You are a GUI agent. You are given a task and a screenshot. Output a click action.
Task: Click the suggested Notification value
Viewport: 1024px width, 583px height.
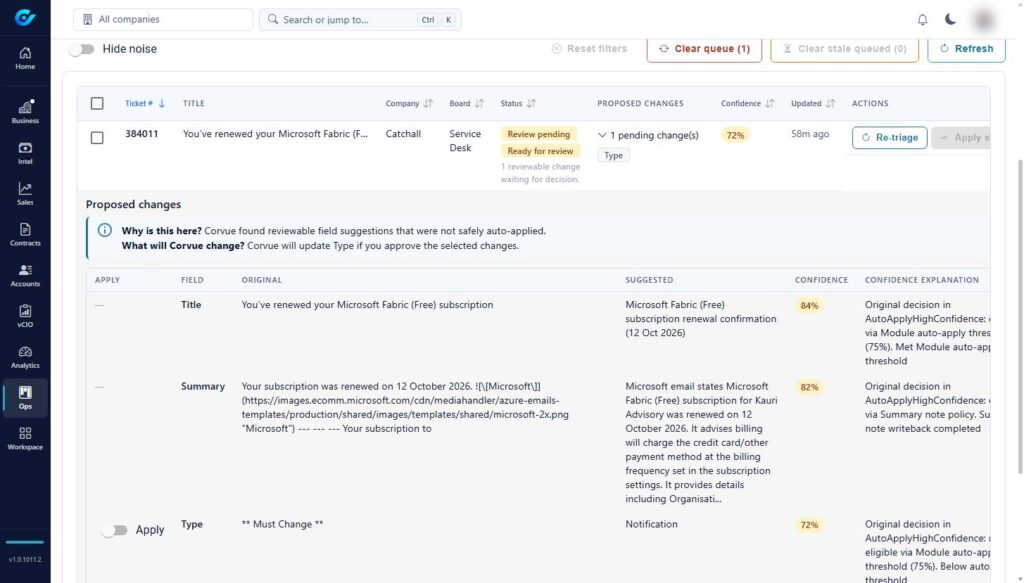(x=651, y=524)
